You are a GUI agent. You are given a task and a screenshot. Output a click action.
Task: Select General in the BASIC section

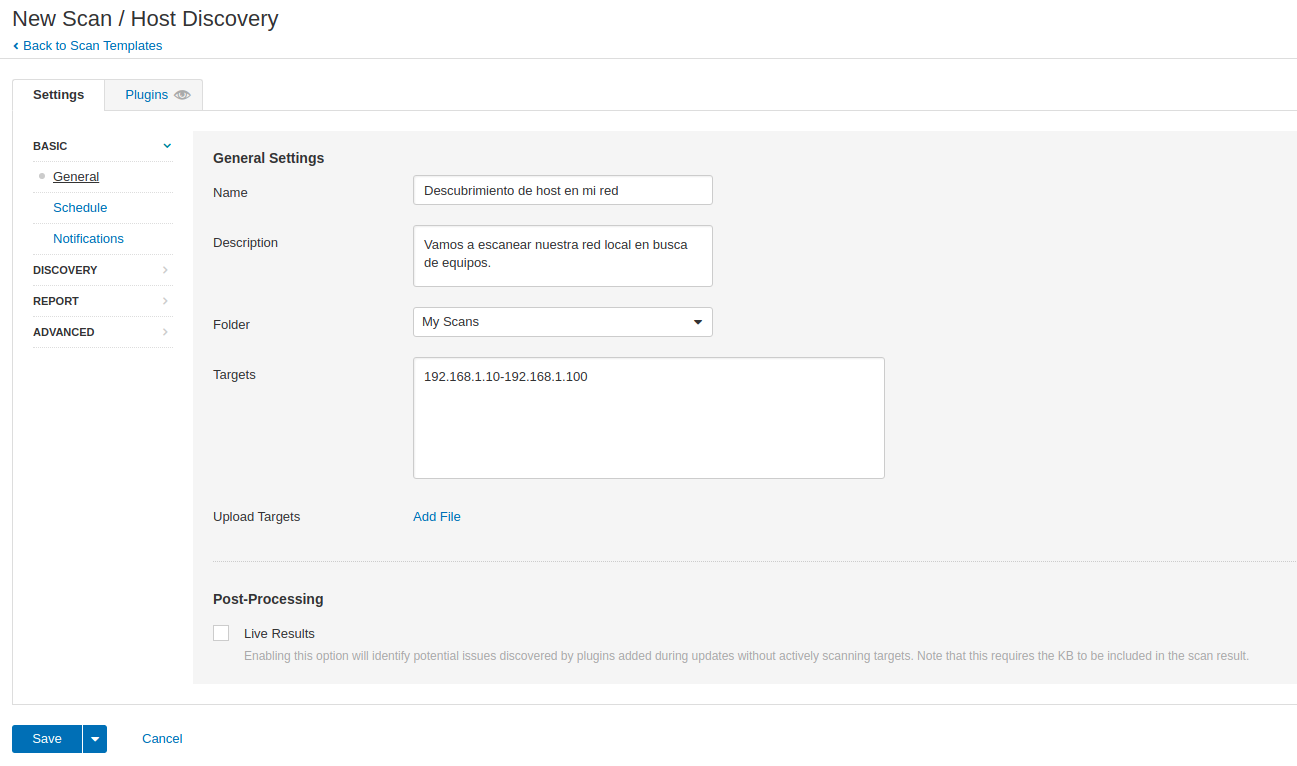coord(76,177)
